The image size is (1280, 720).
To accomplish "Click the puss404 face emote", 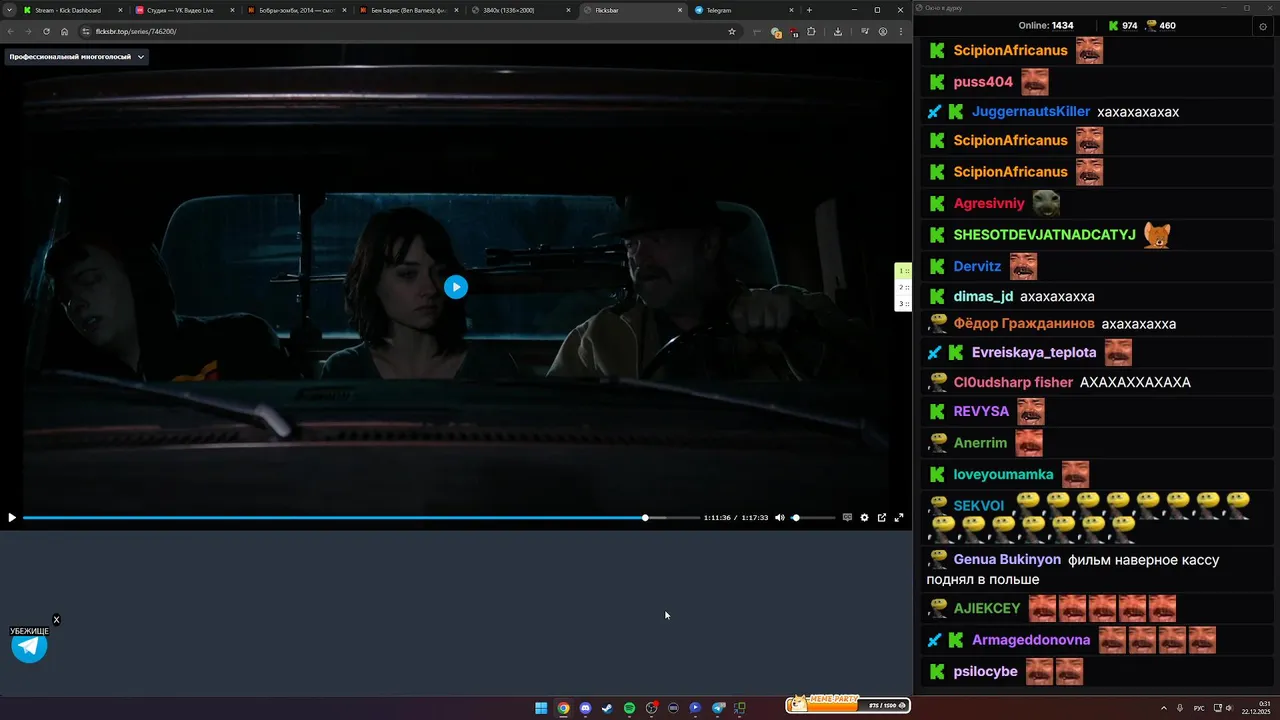I will tap(1035, 82).
